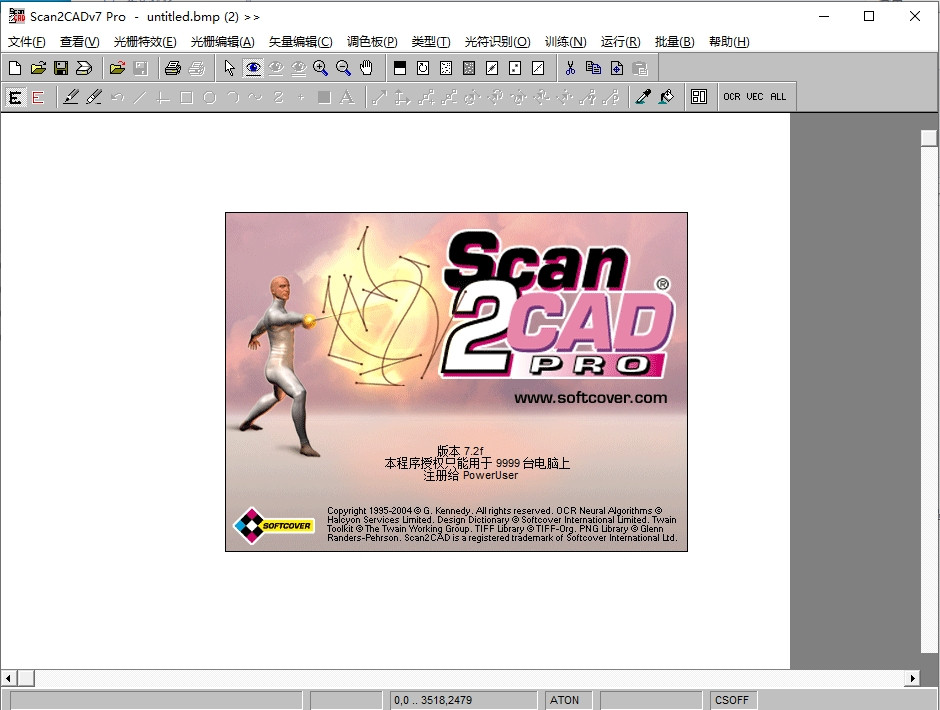Click the ATON status bar field
Viewport: 940px width, 710px height.
point(568,700)
